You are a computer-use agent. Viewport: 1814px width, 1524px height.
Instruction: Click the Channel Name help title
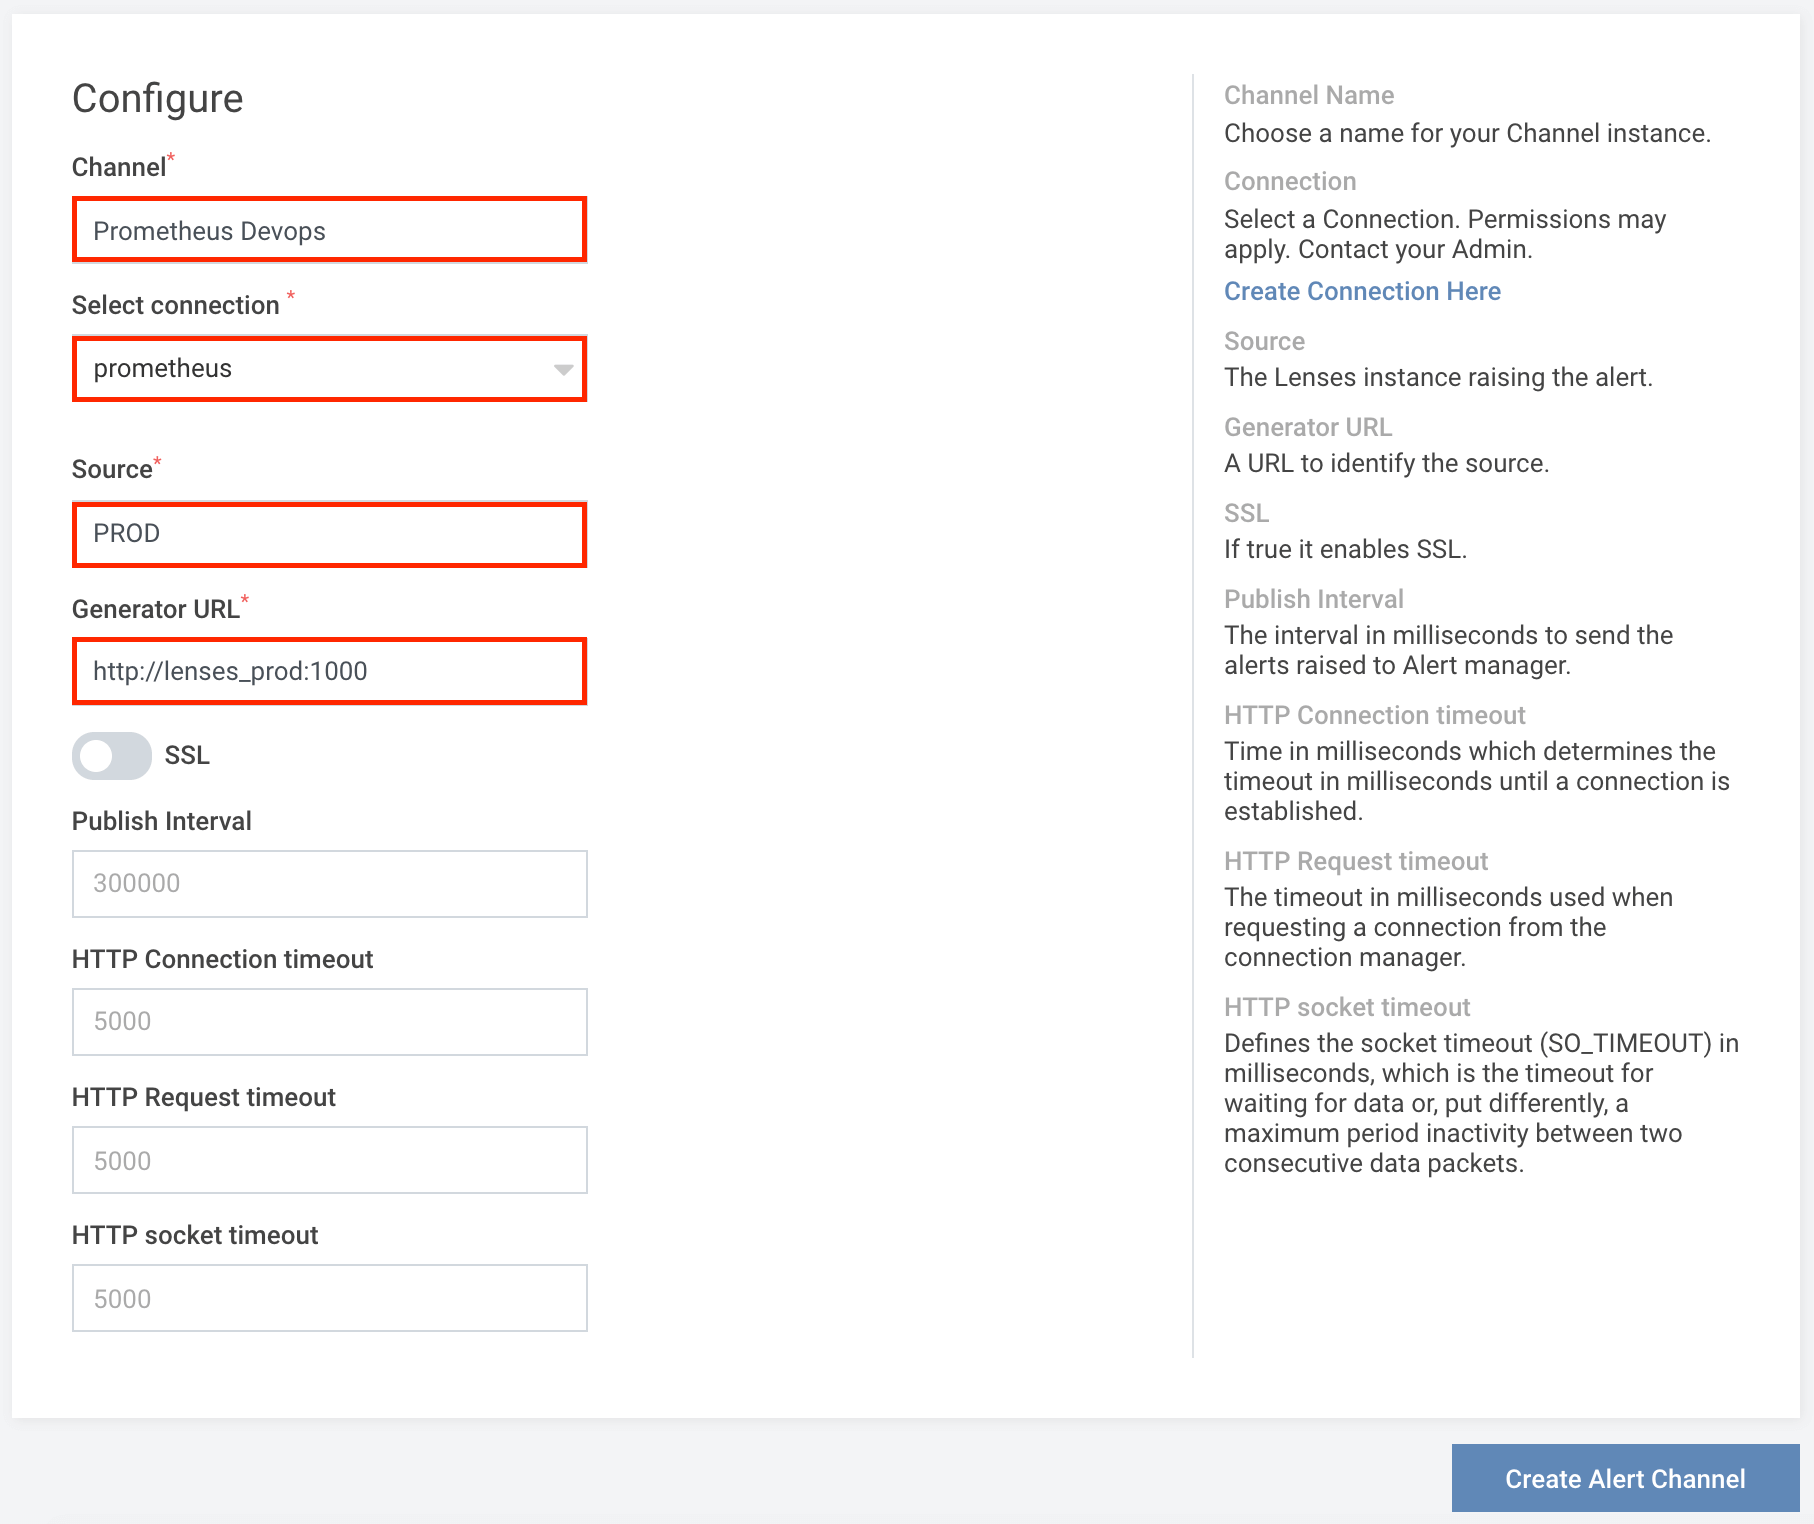point(1309,95)
